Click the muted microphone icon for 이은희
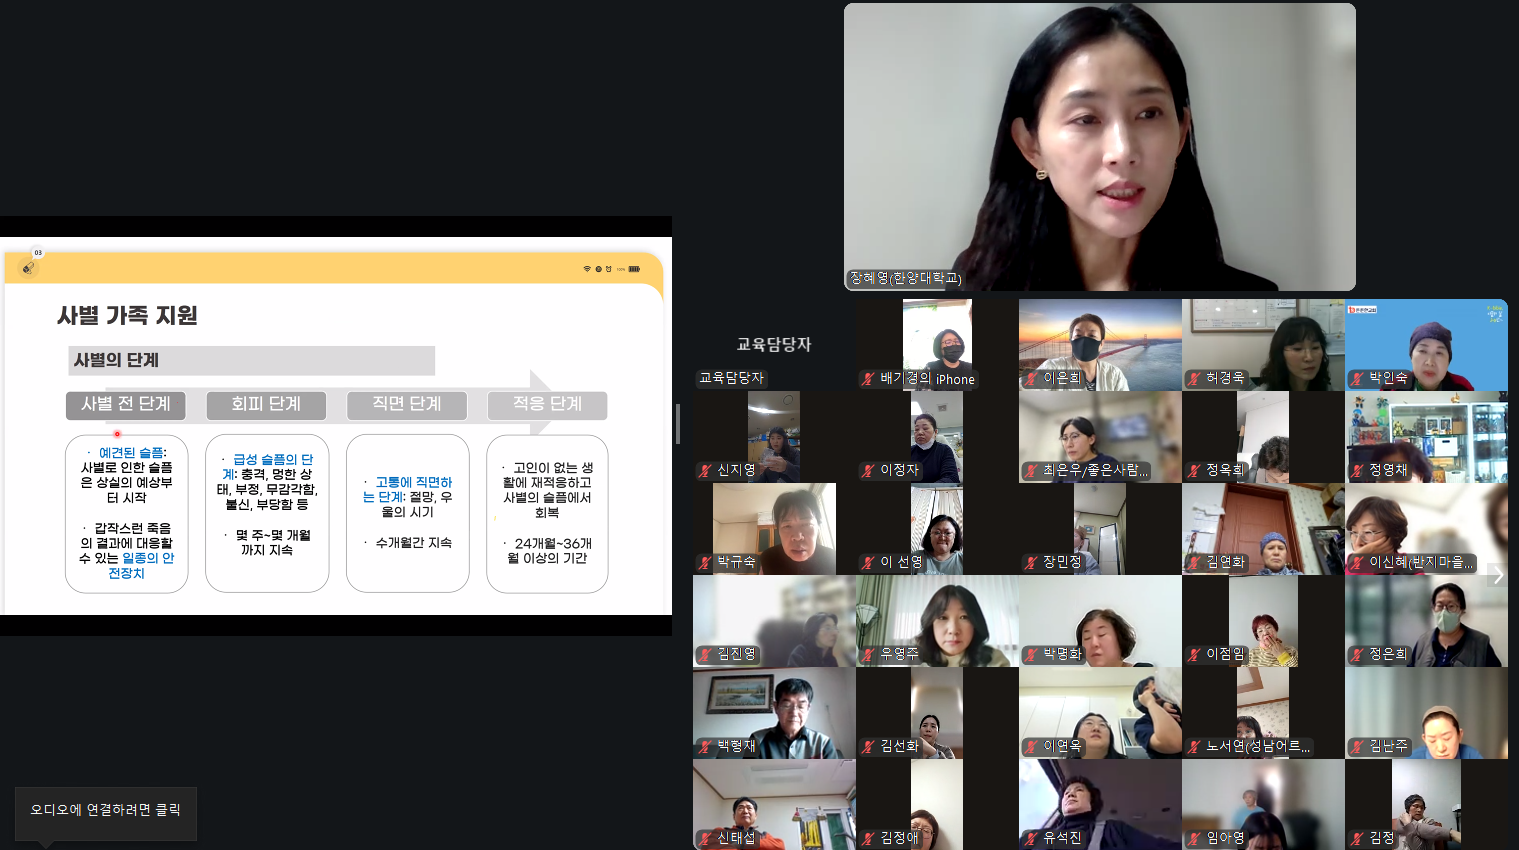 coord(1031,379)
